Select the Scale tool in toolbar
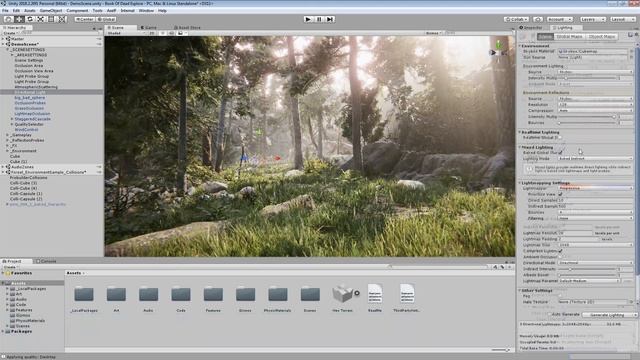This screenshot has height=360, width=640. coord(40,19)
